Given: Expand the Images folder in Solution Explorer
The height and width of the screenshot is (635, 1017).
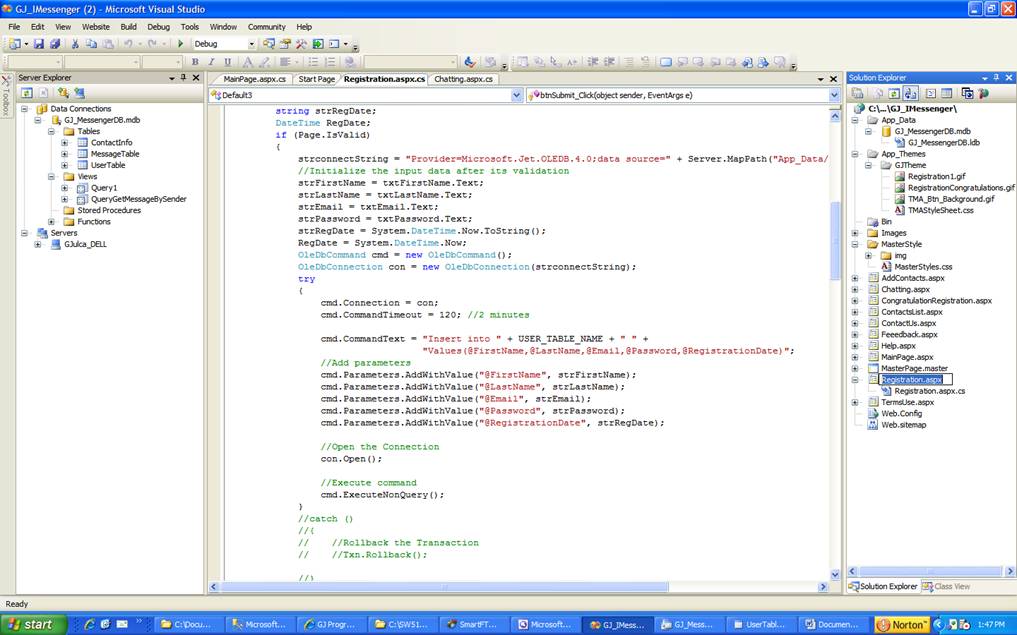Looking at the screenshot, I should (855, 233).
